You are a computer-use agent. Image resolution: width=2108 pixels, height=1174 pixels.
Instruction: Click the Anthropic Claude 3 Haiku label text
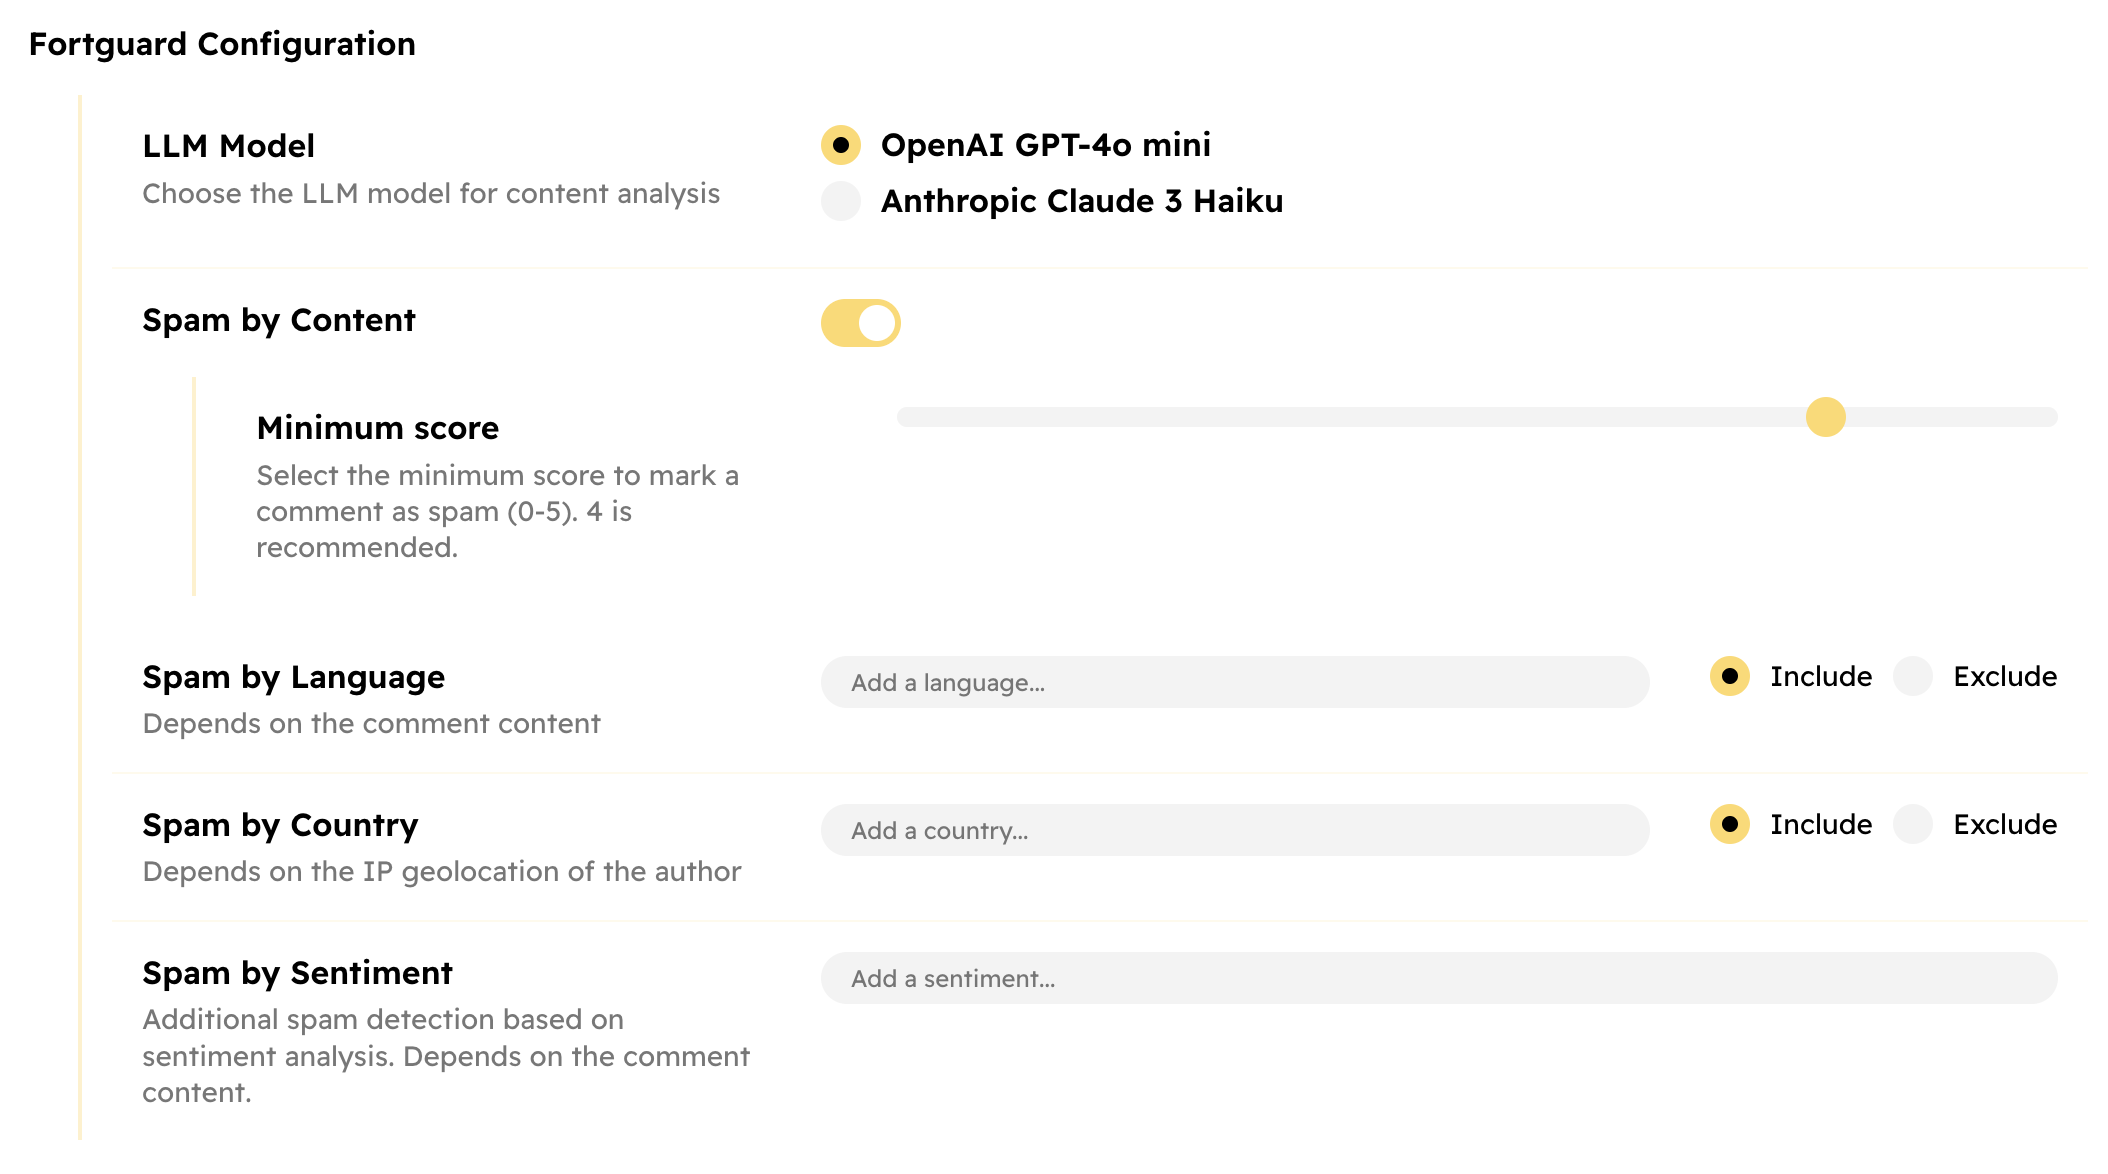click(x=1082, y=201)
